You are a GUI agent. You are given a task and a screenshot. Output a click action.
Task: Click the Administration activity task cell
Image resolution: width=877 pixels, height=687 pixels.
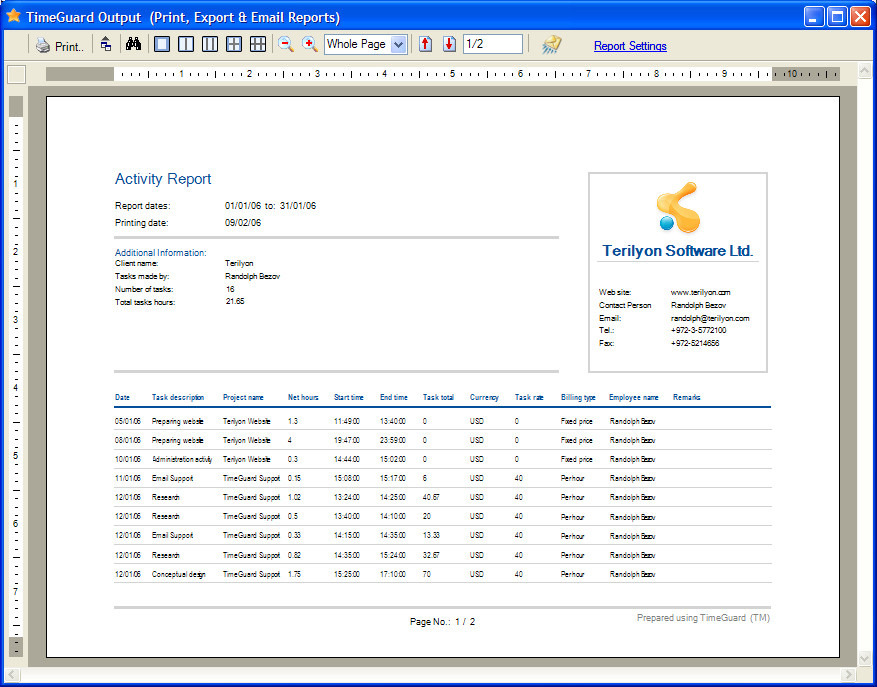point(182,459)
